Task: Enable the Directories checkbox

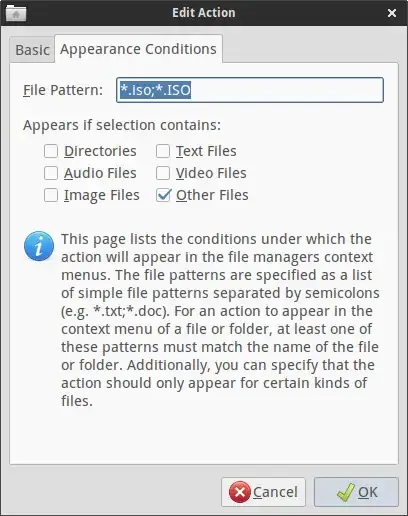Action: (x=51, y=151)
